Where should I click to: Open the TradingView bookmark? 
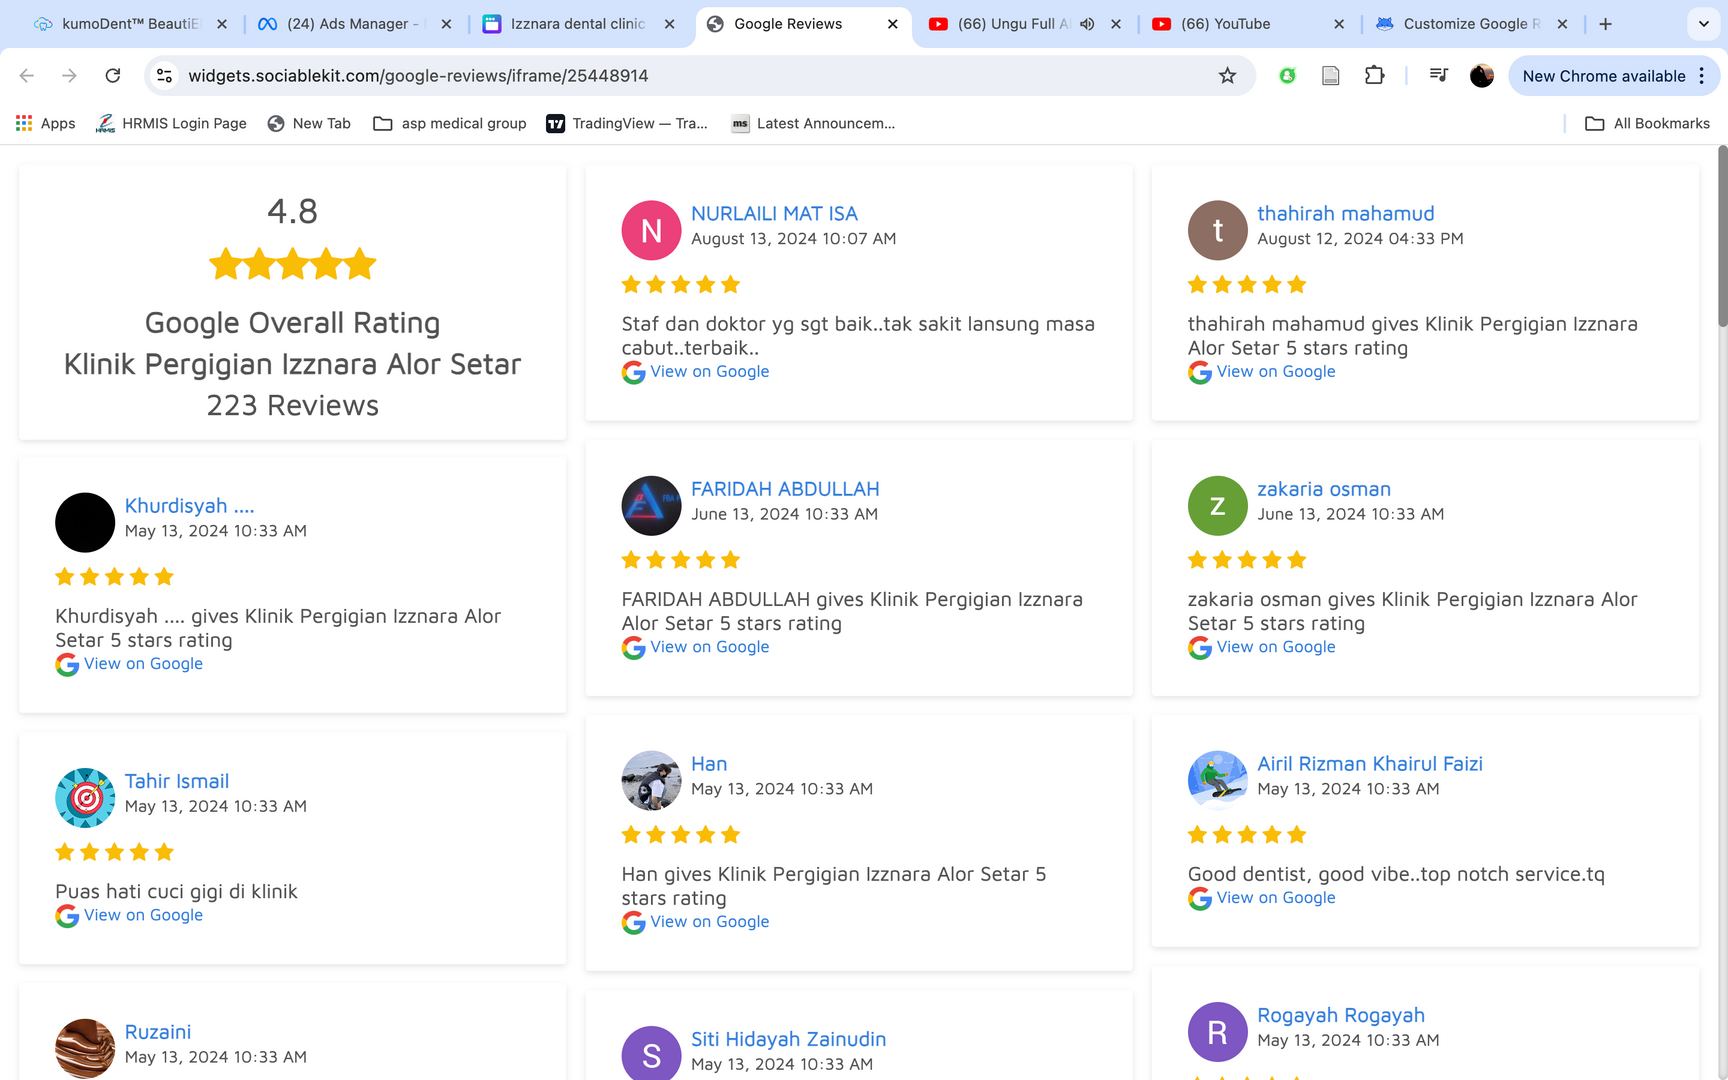click(x=627, y=124)
